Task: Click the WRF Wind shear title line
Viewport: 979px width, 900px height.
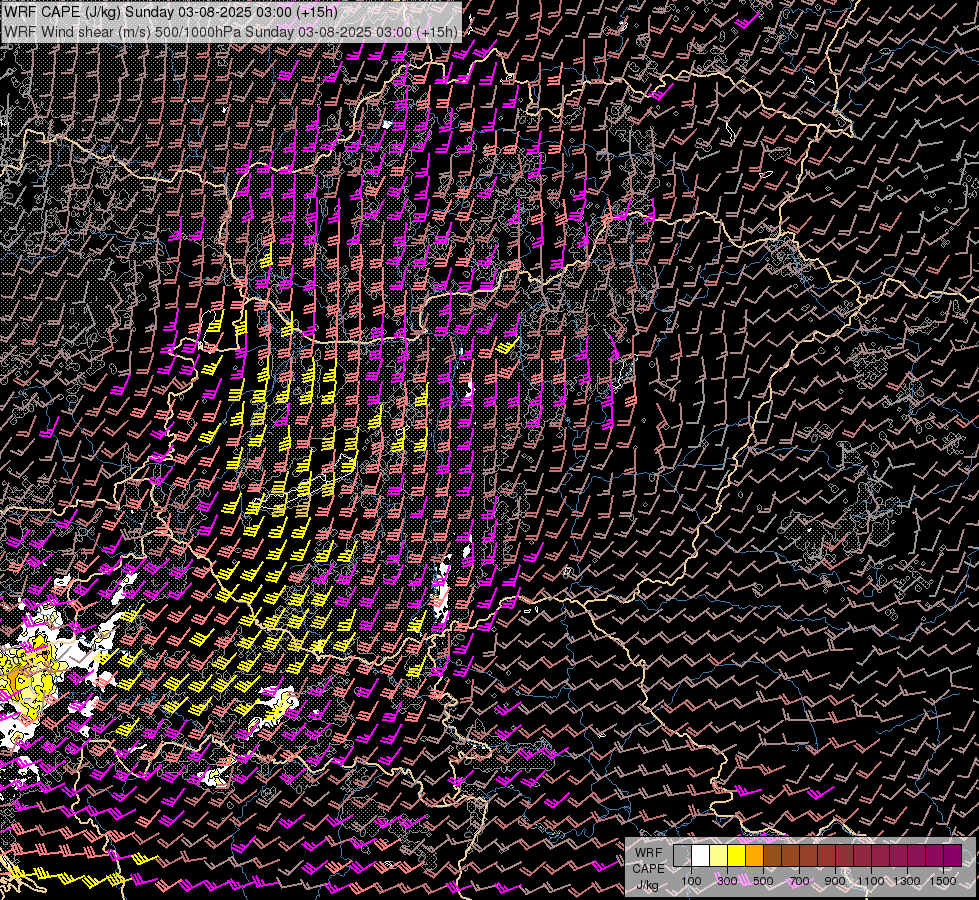Action: click(230, 32)
